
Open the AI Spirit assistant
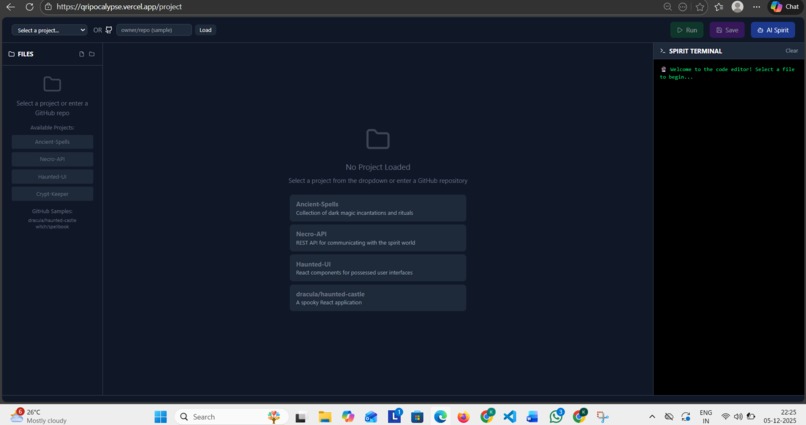[773, 30]
